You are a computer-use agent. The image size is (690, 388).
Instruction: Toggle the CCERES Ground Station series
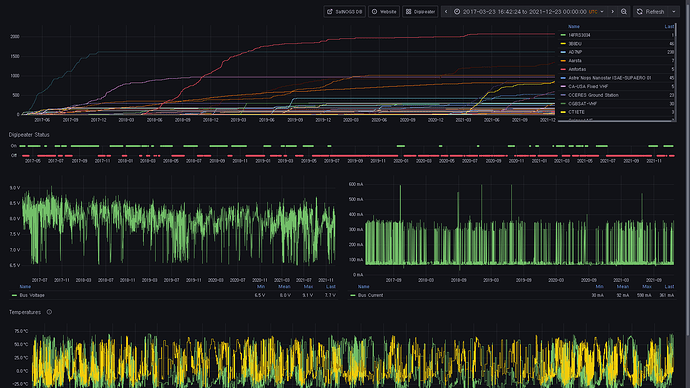[593, 95]
